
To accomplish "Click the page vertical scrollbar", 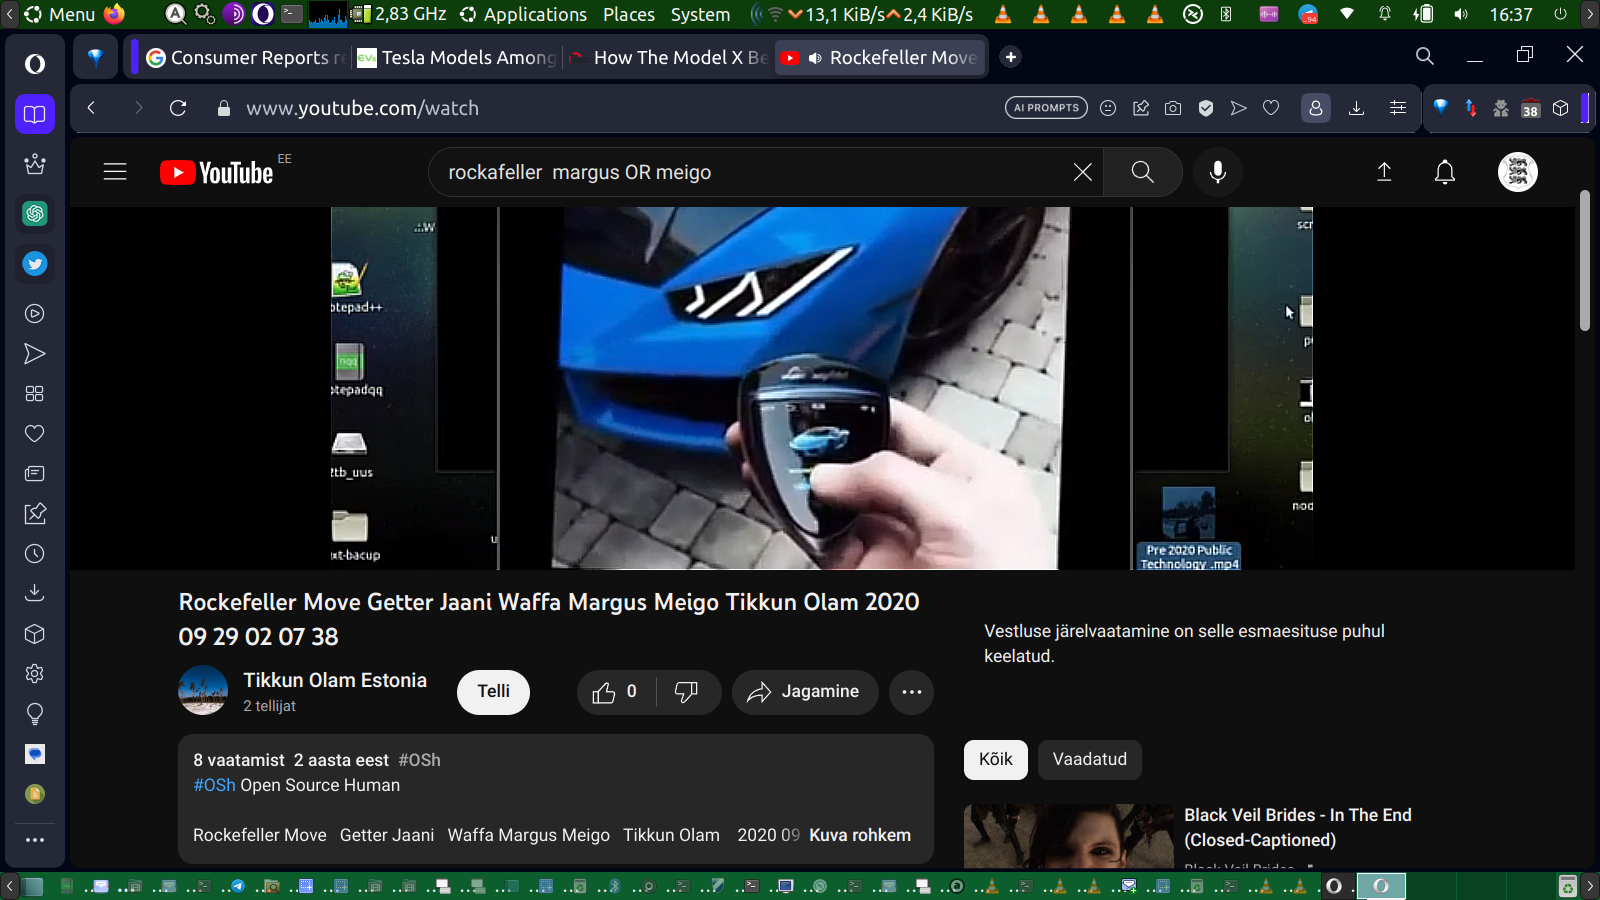I will click(1584, 262).
